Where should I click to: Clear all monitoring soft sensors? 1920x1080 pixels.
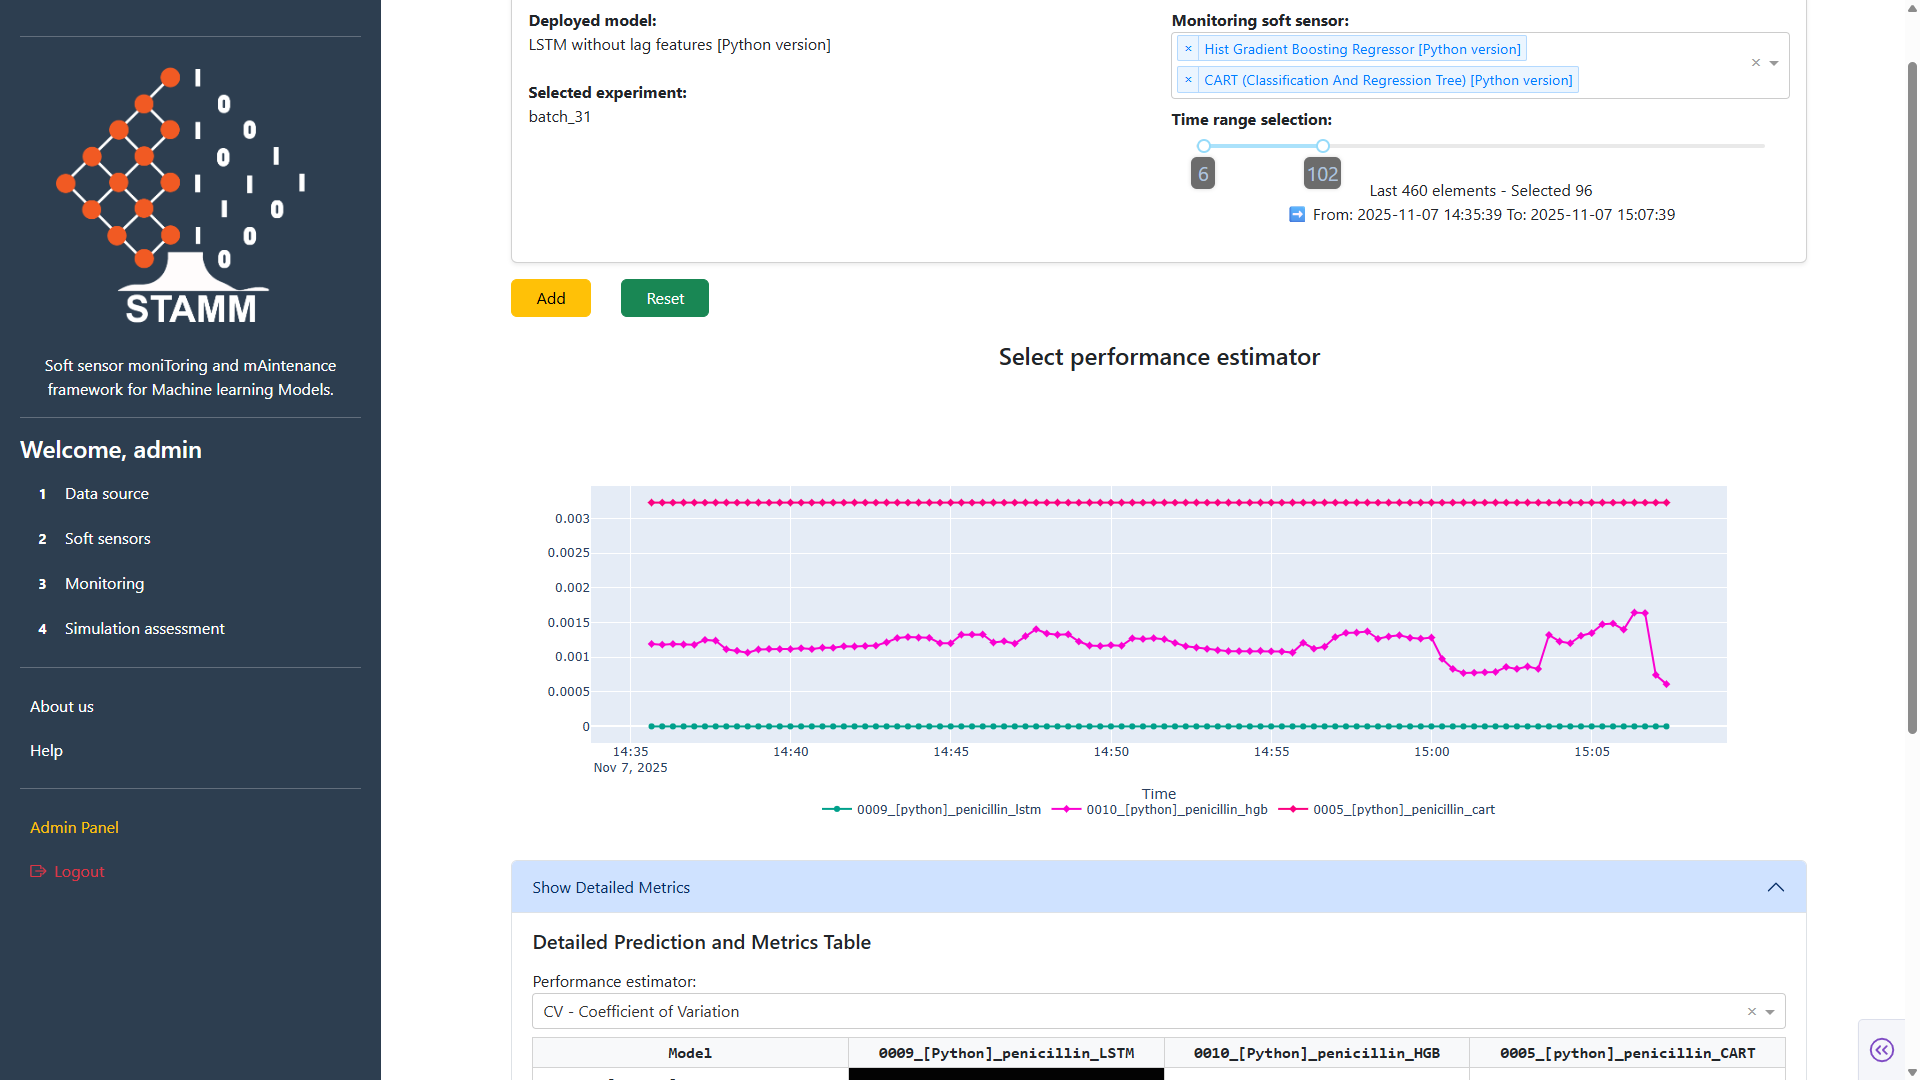pyautogui.click(x=1755, y=63)
